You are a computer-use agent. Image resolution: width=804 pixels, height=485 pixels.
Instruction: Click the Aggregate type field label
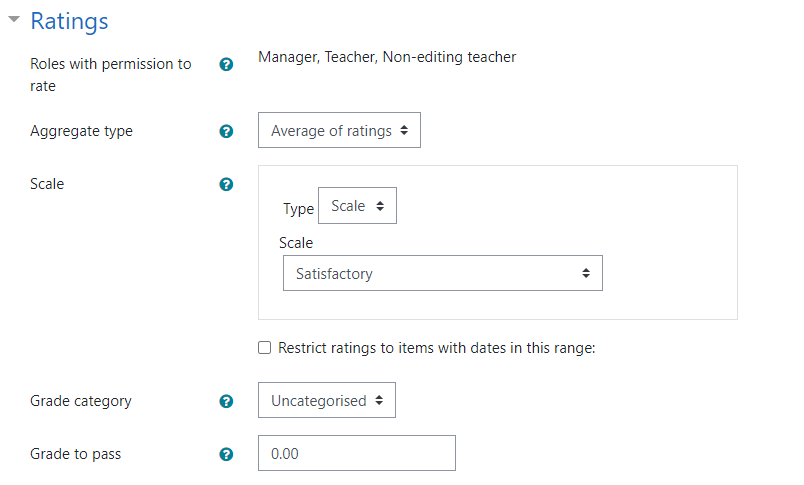point(82,131)
